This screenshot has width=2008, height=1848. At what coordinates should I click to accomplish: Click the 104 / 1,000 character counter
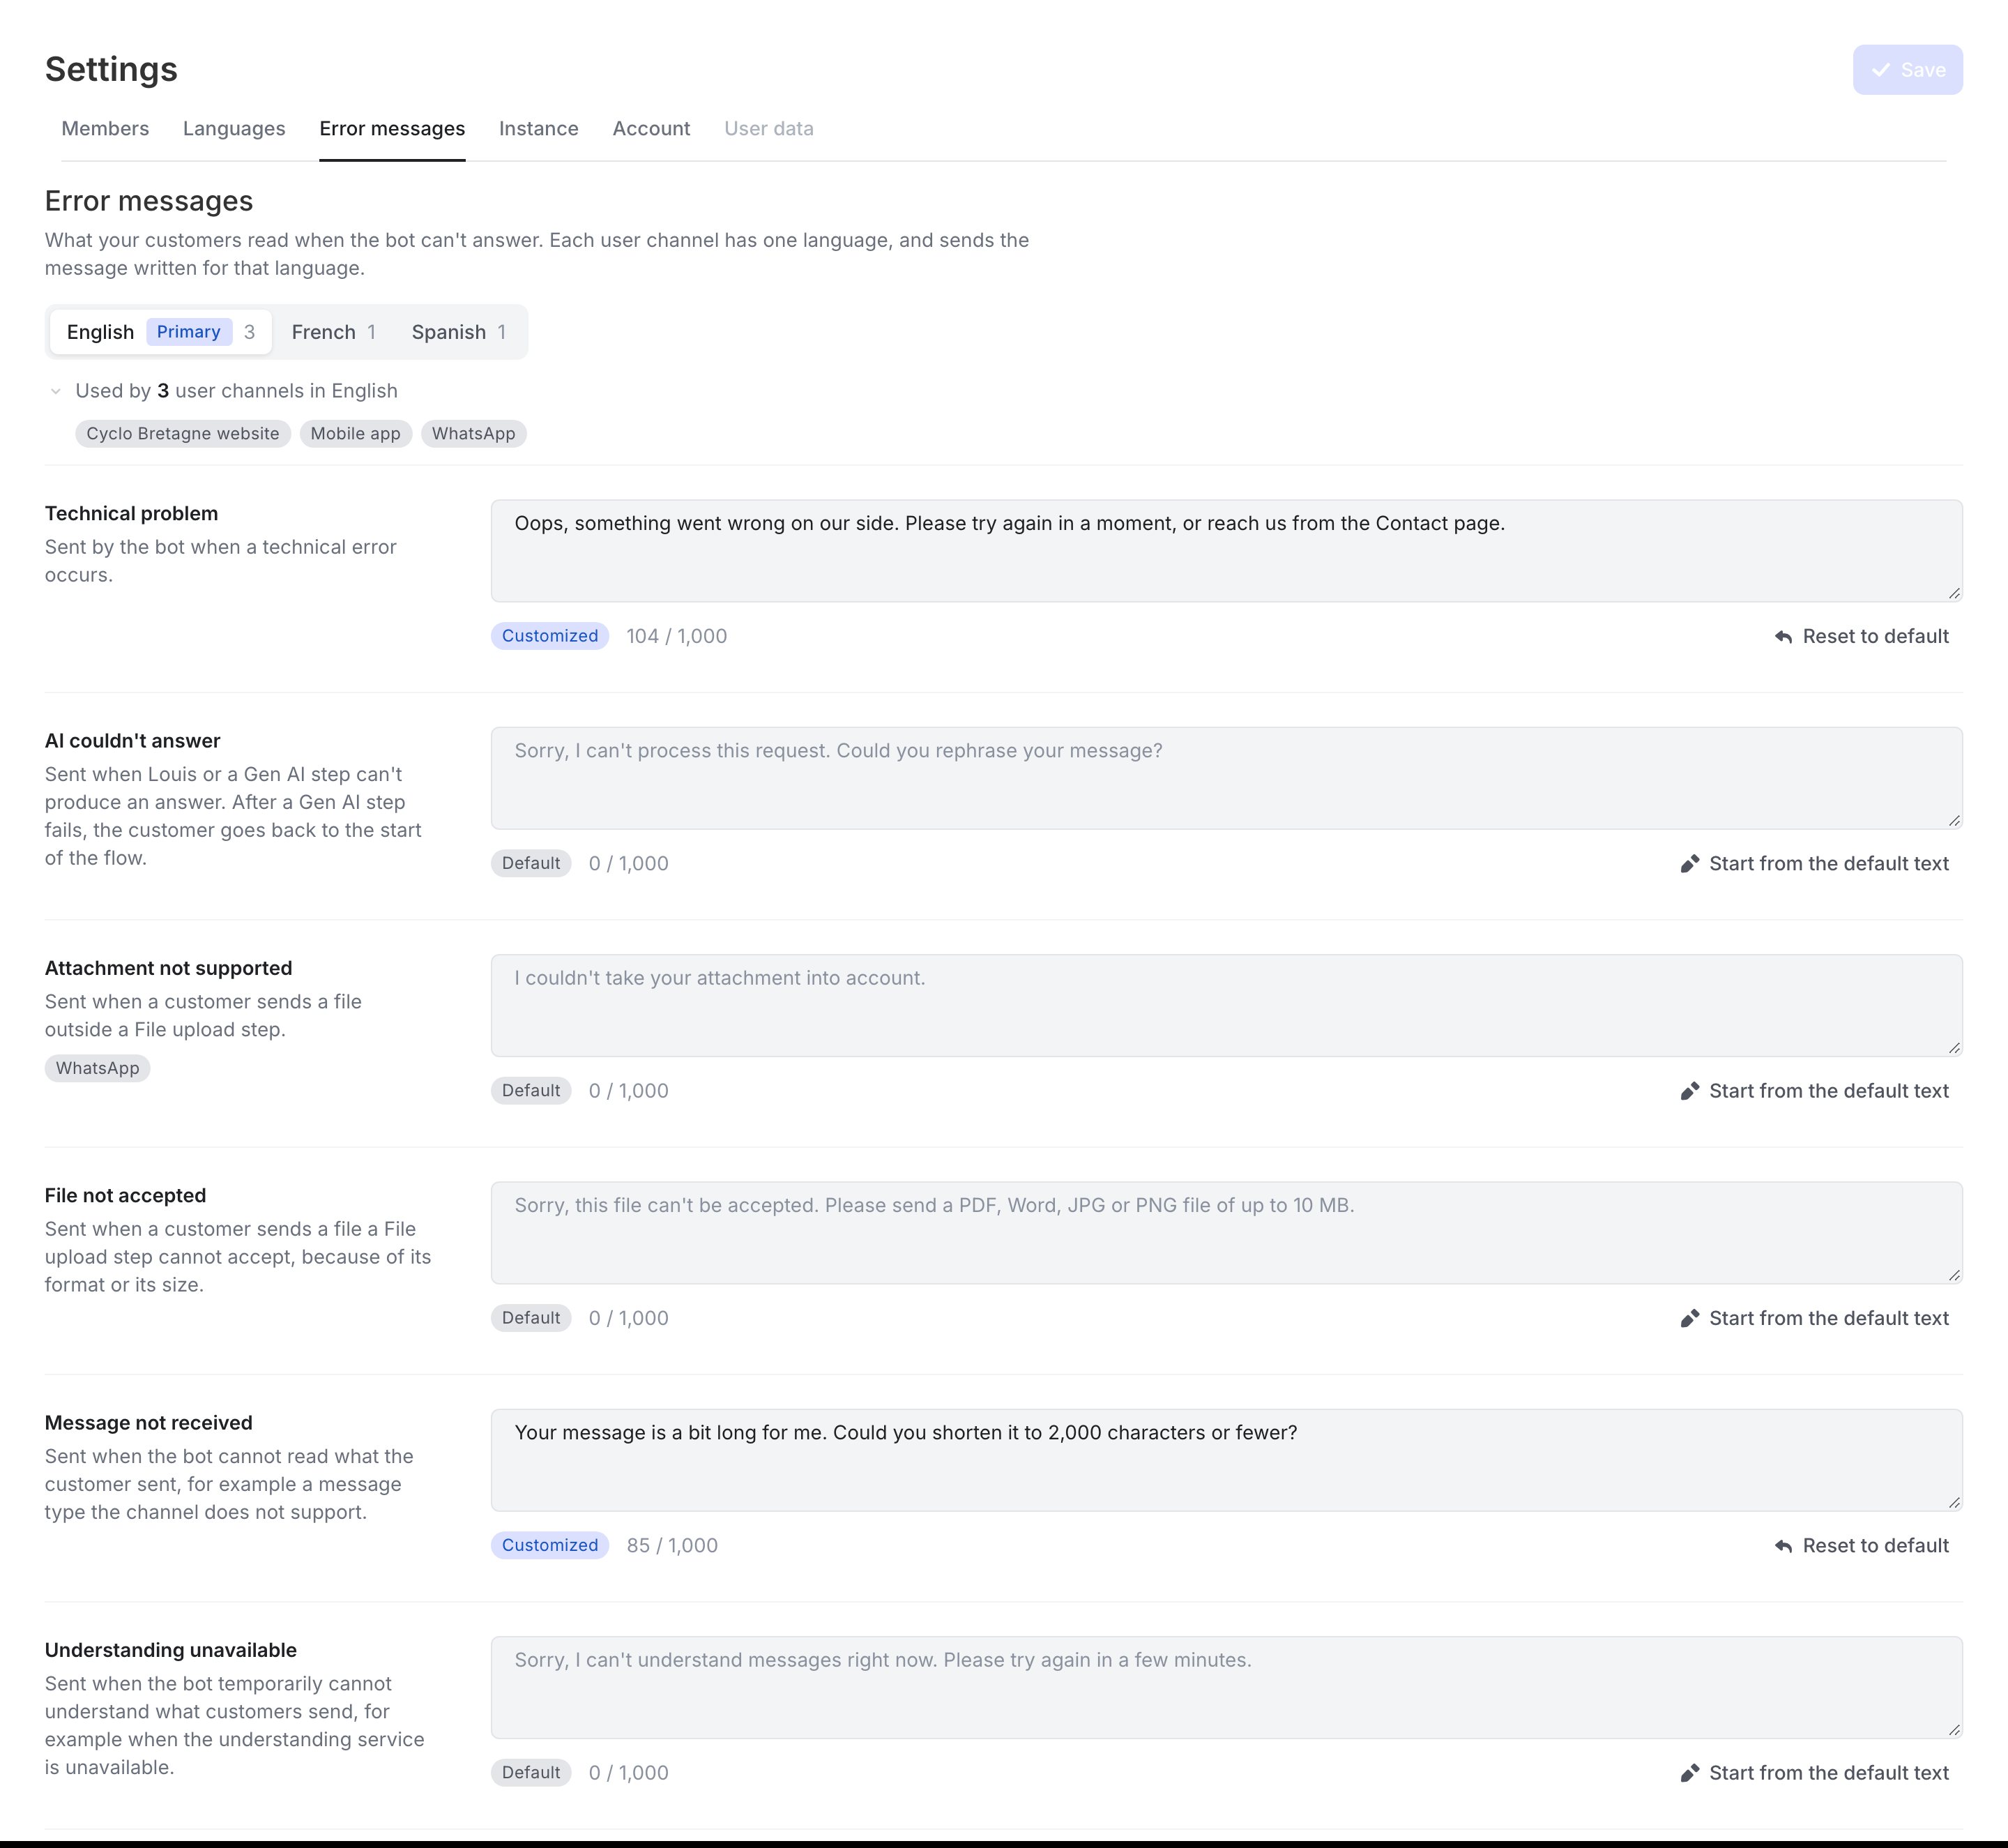(677, 637)
